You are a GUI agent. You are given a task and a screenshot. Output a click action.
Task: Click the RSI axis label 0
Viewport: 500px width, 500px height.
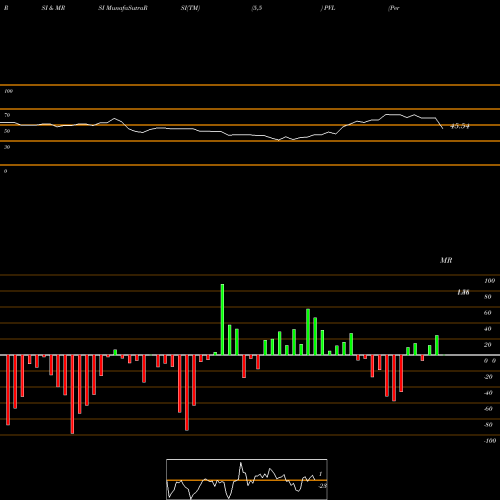tap(5, 171)
